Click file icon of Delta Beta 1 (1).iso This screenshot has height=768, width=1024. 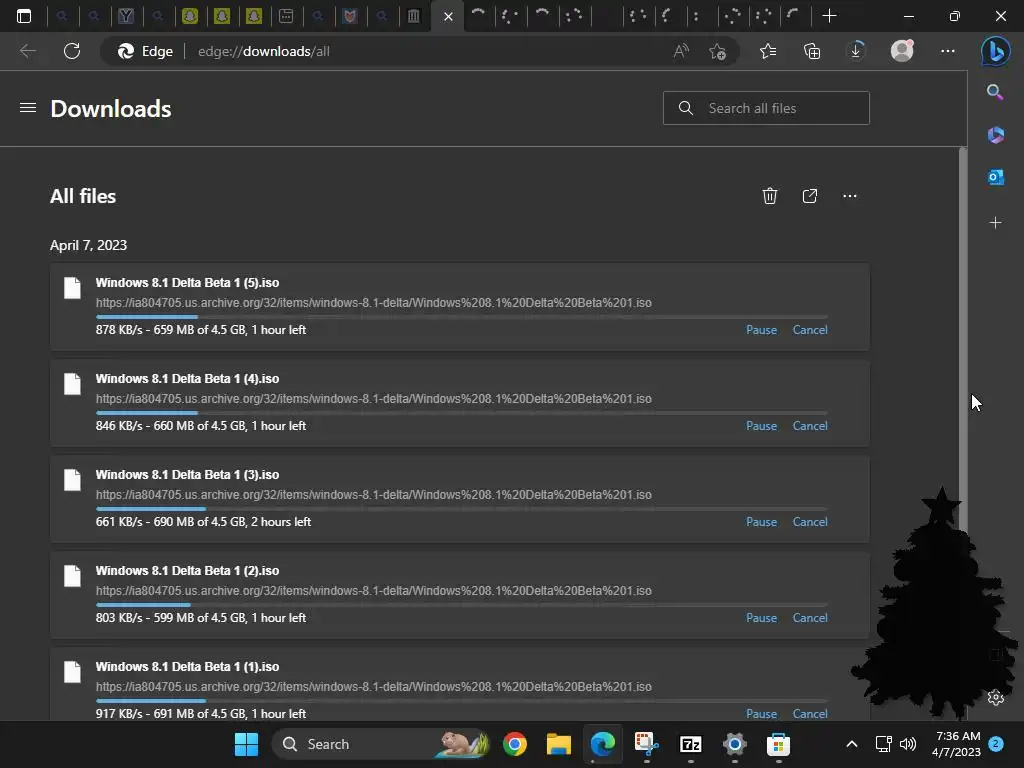(x=72, y=672)
